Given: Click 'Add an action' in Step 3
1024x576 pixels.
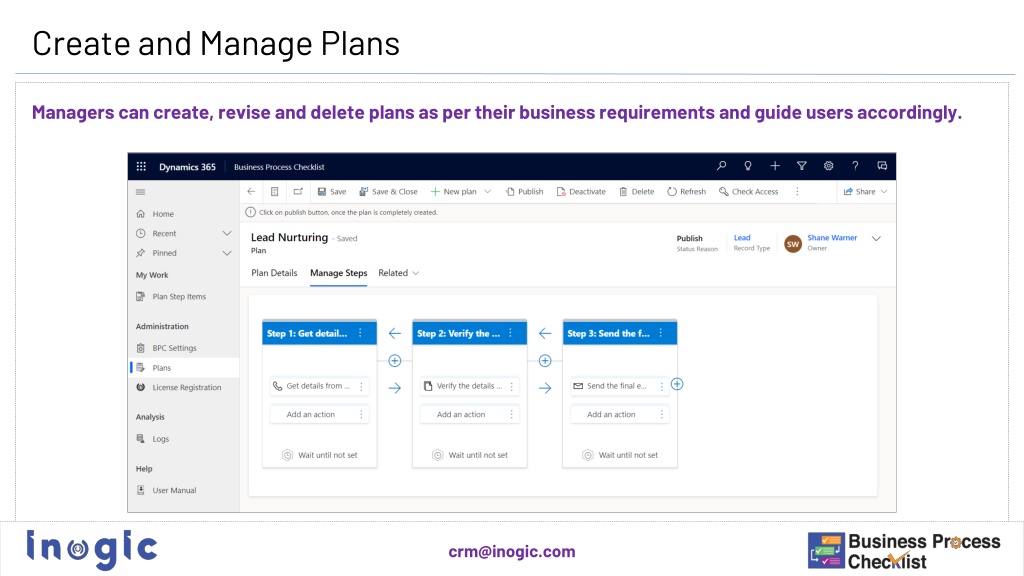Looking at the screenshot, I should (x=620, y=414).
